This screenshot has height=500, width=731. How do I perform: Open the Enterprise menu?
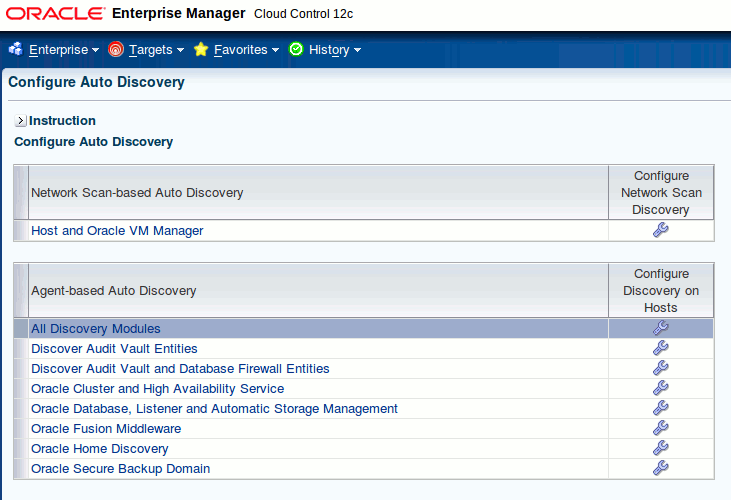[63, 50]
